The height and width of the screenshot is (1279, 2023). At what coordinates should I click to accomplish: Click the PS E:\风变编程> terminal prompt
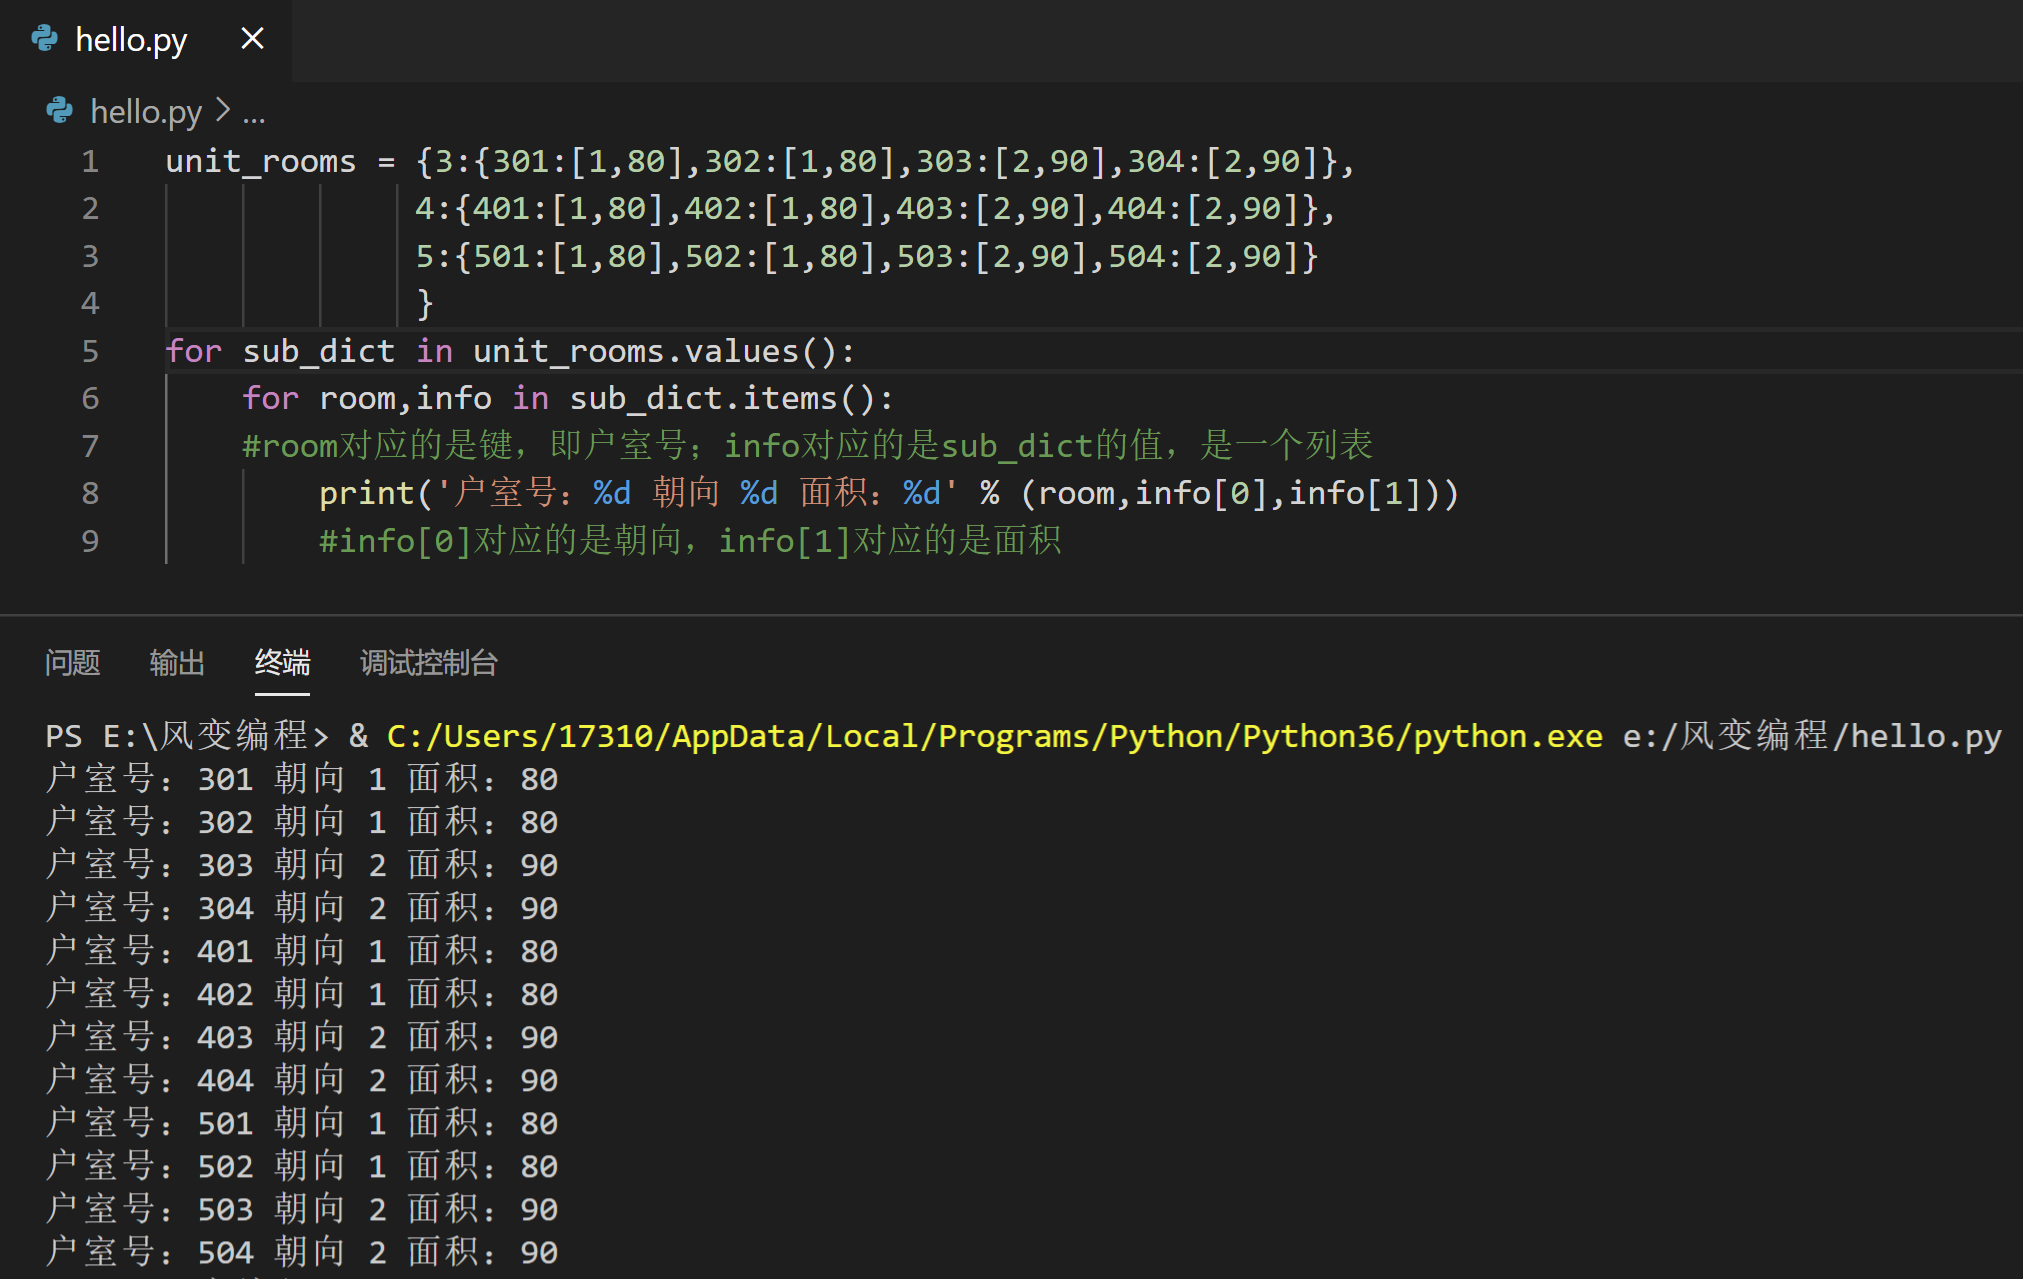187,737
